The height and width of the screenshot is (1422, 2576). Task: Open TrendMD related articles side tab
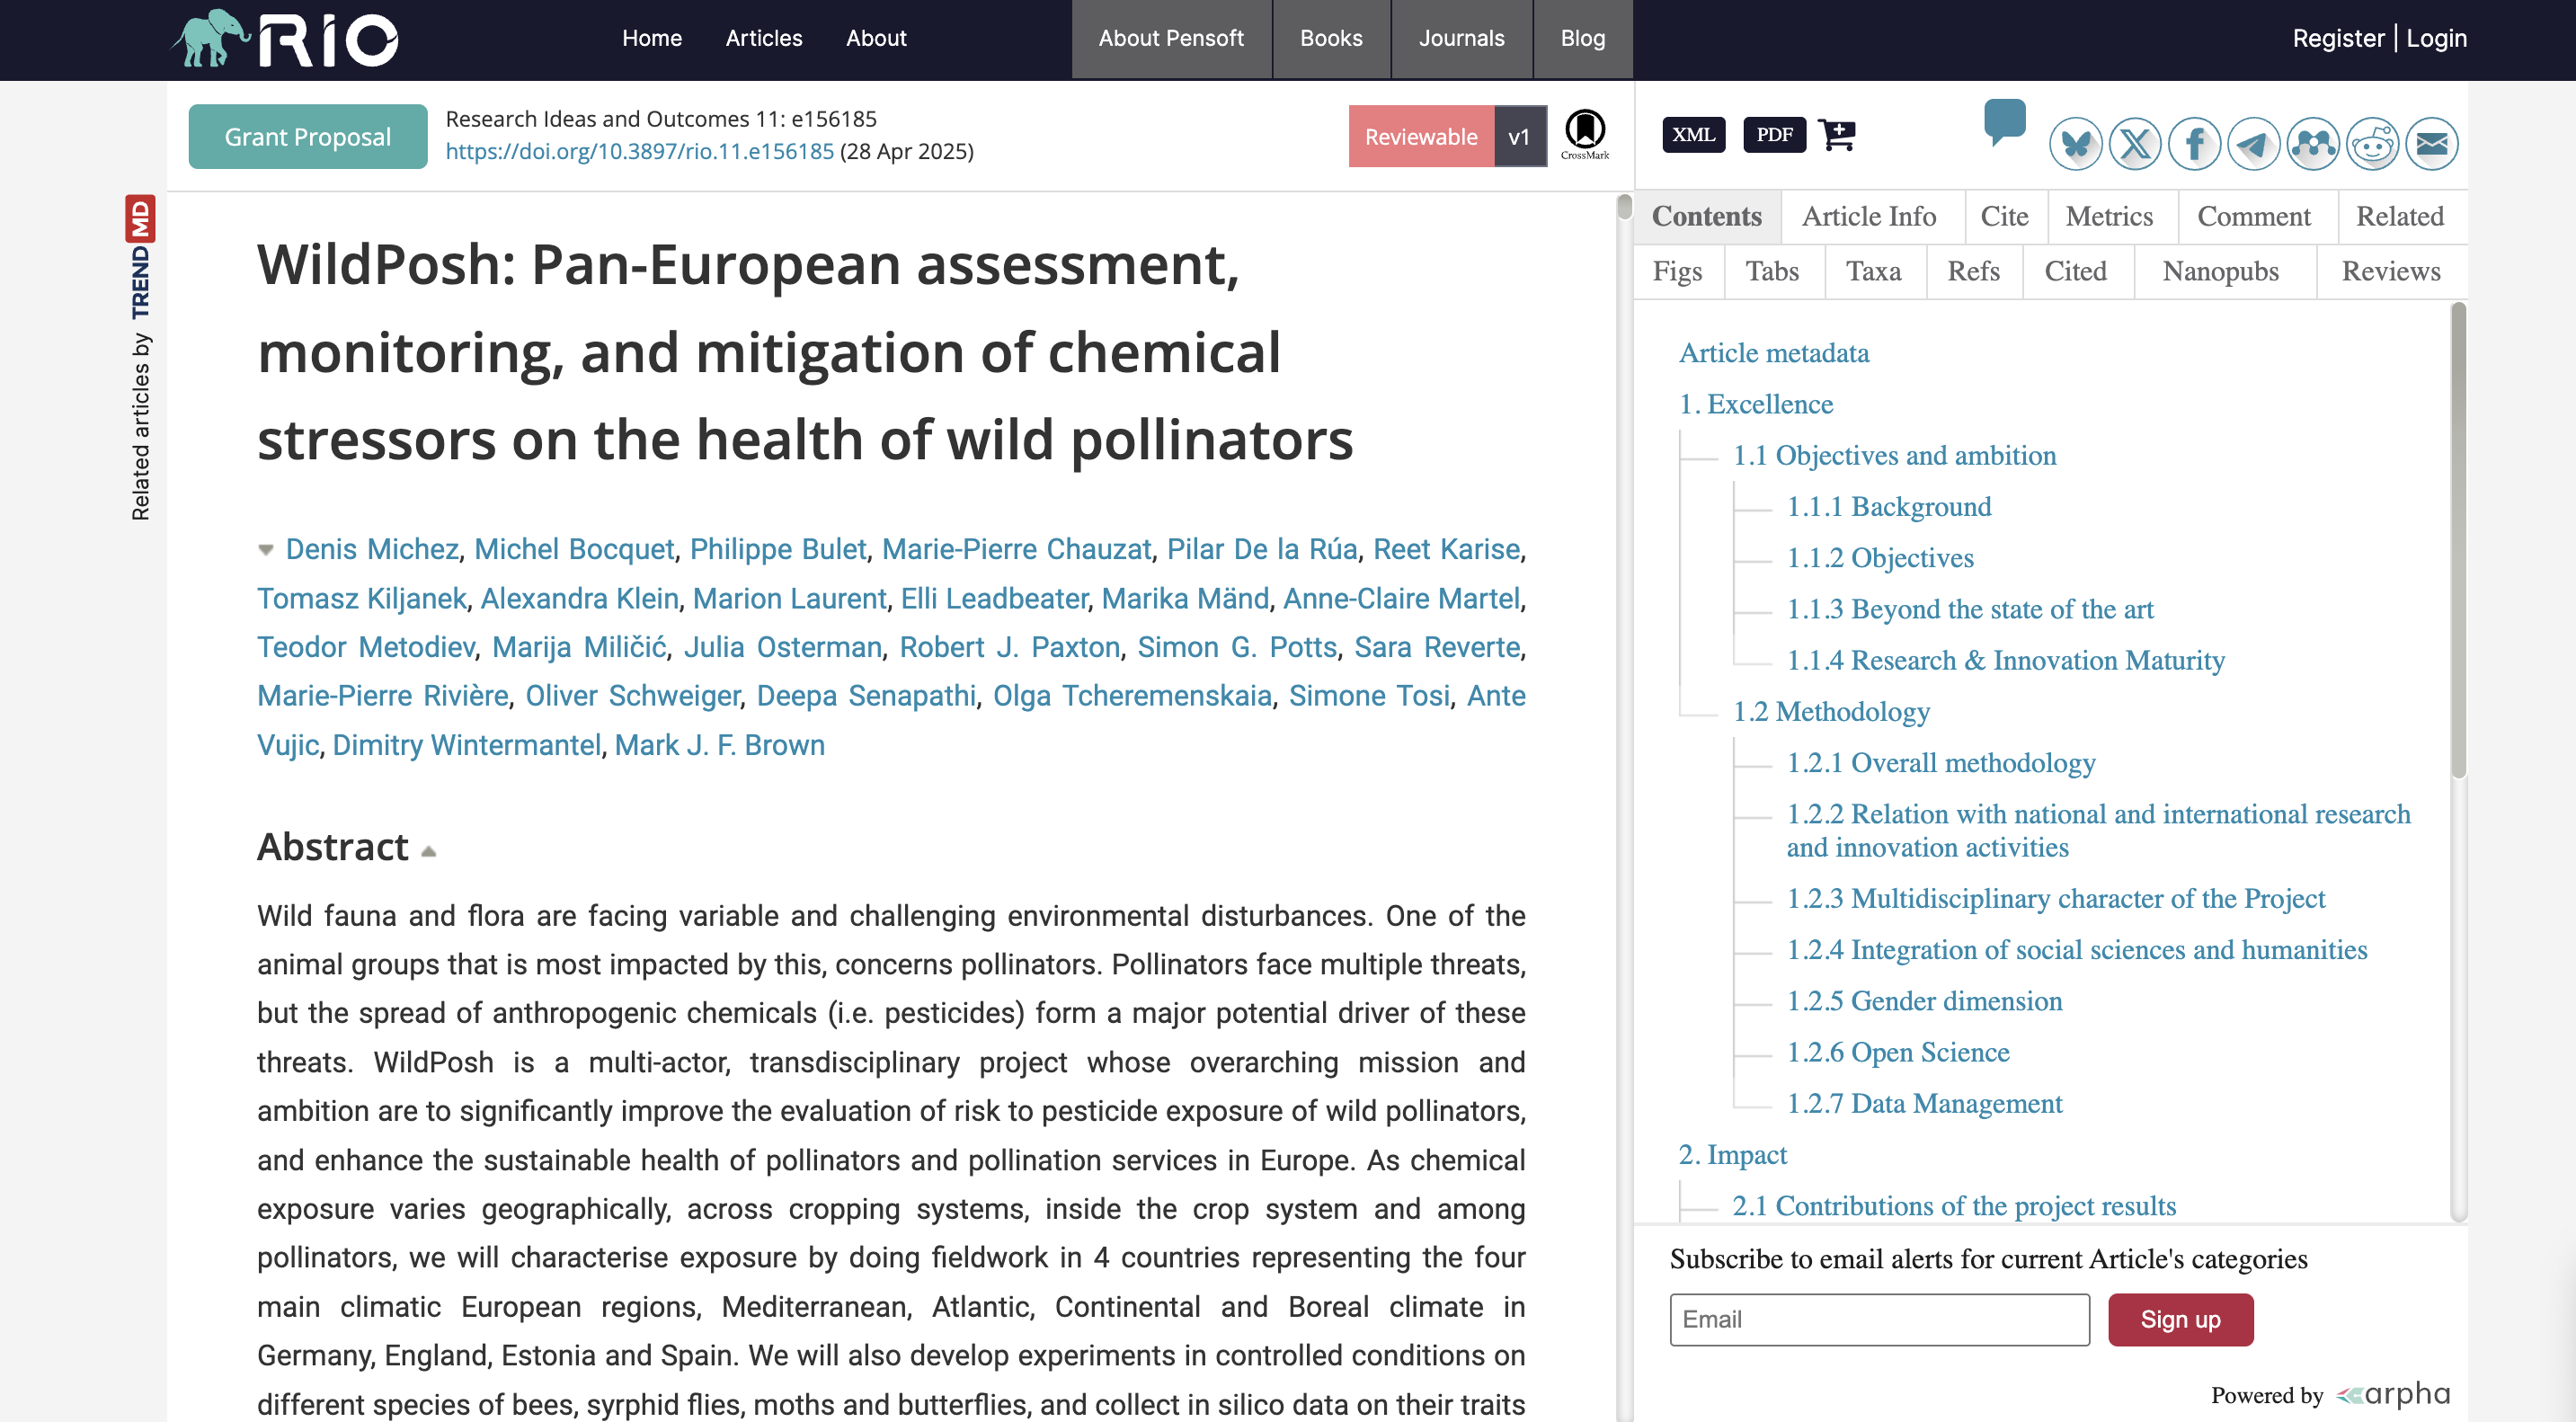(x=140, y=358)
